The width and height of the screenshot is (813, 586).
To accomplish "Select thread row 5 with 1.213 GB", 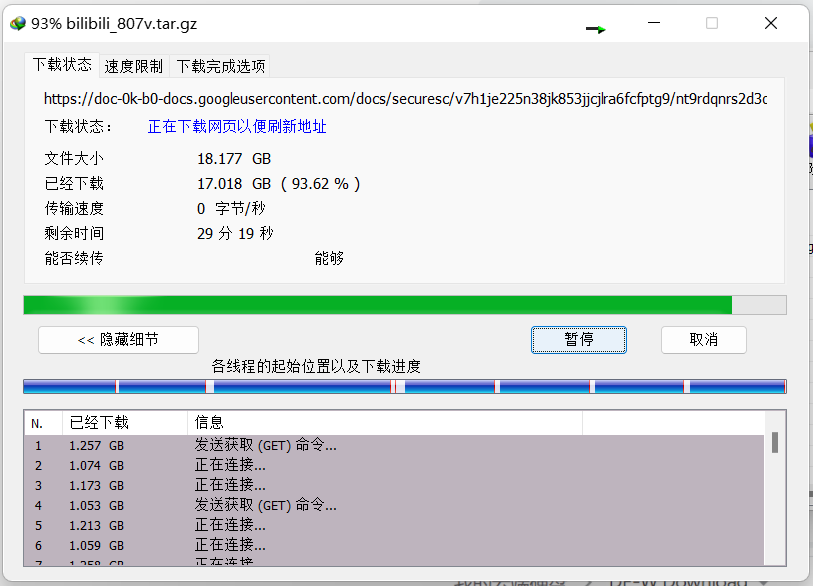I will point(394,525).
